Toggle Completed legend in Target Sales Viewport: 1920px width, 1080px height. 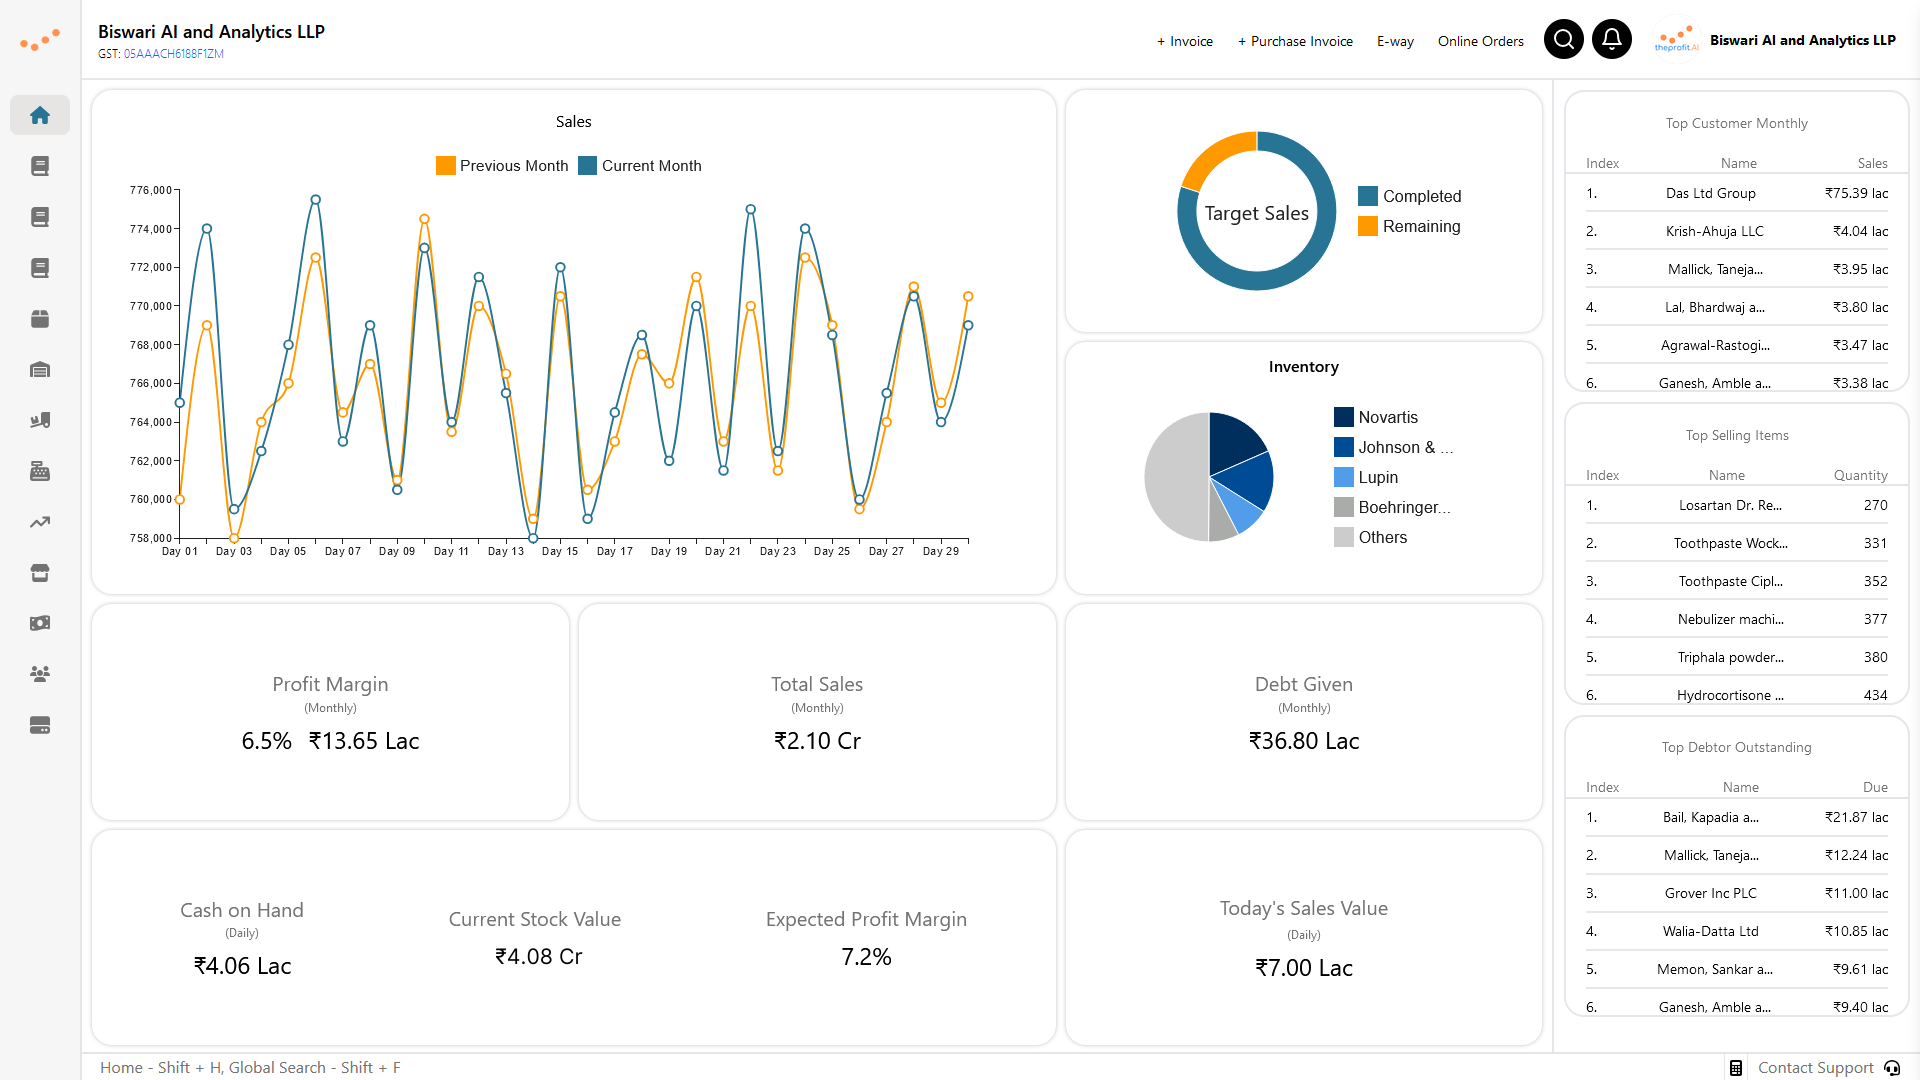(1410, 196)
